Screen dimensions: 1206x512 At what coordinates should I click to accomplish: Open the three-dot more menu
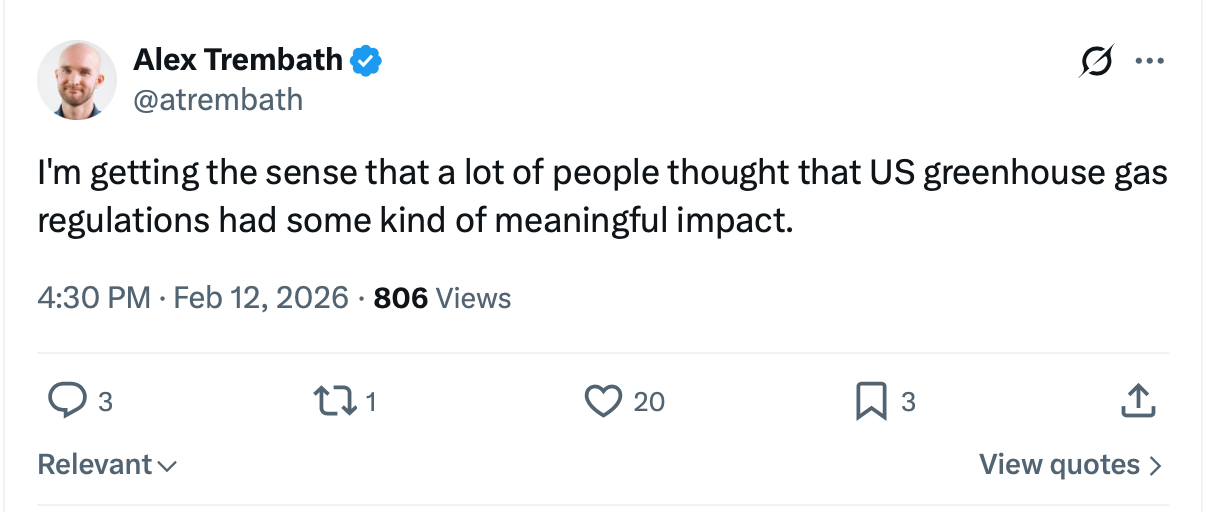pyautogui.click(x=1149, y=62)
